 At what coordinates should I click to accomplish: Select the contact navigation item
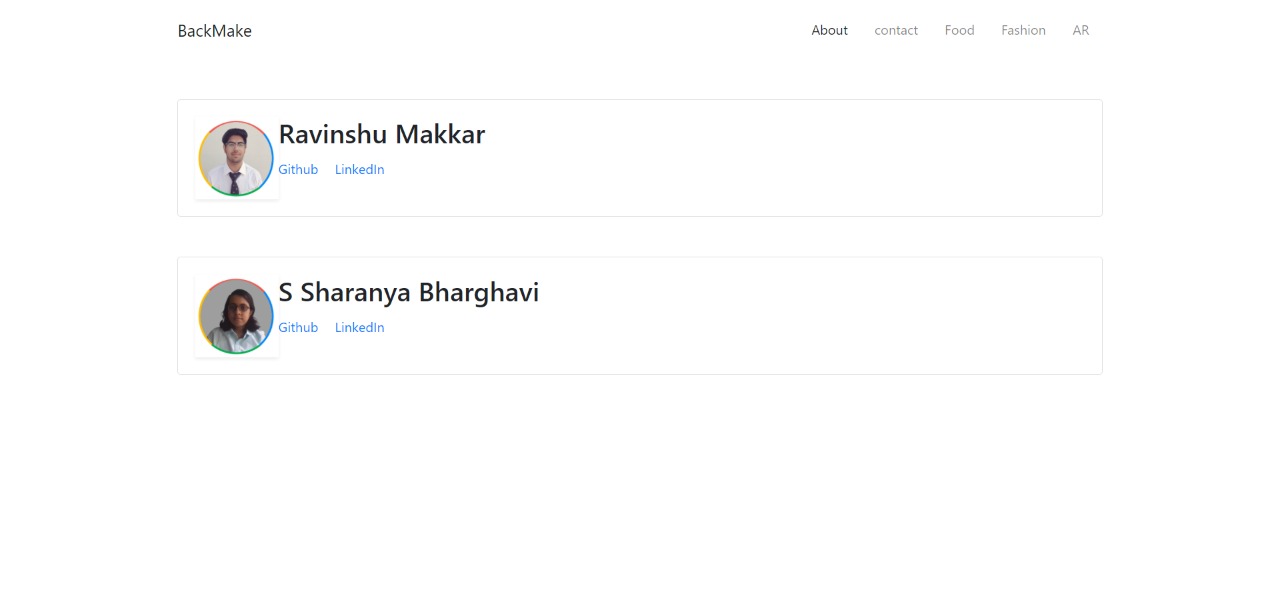(x=895, y=30)
